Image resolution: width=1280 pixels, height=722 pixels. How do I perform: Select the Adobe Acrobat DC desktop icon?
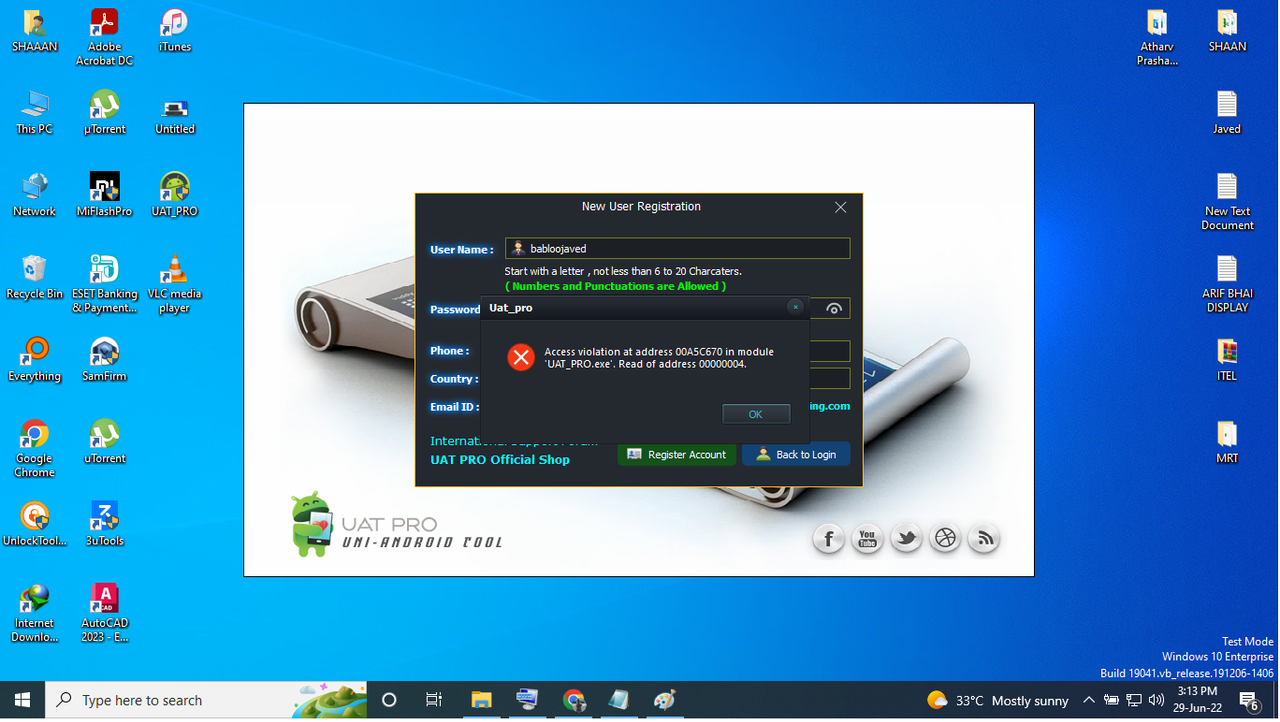[x=104, y=37]
